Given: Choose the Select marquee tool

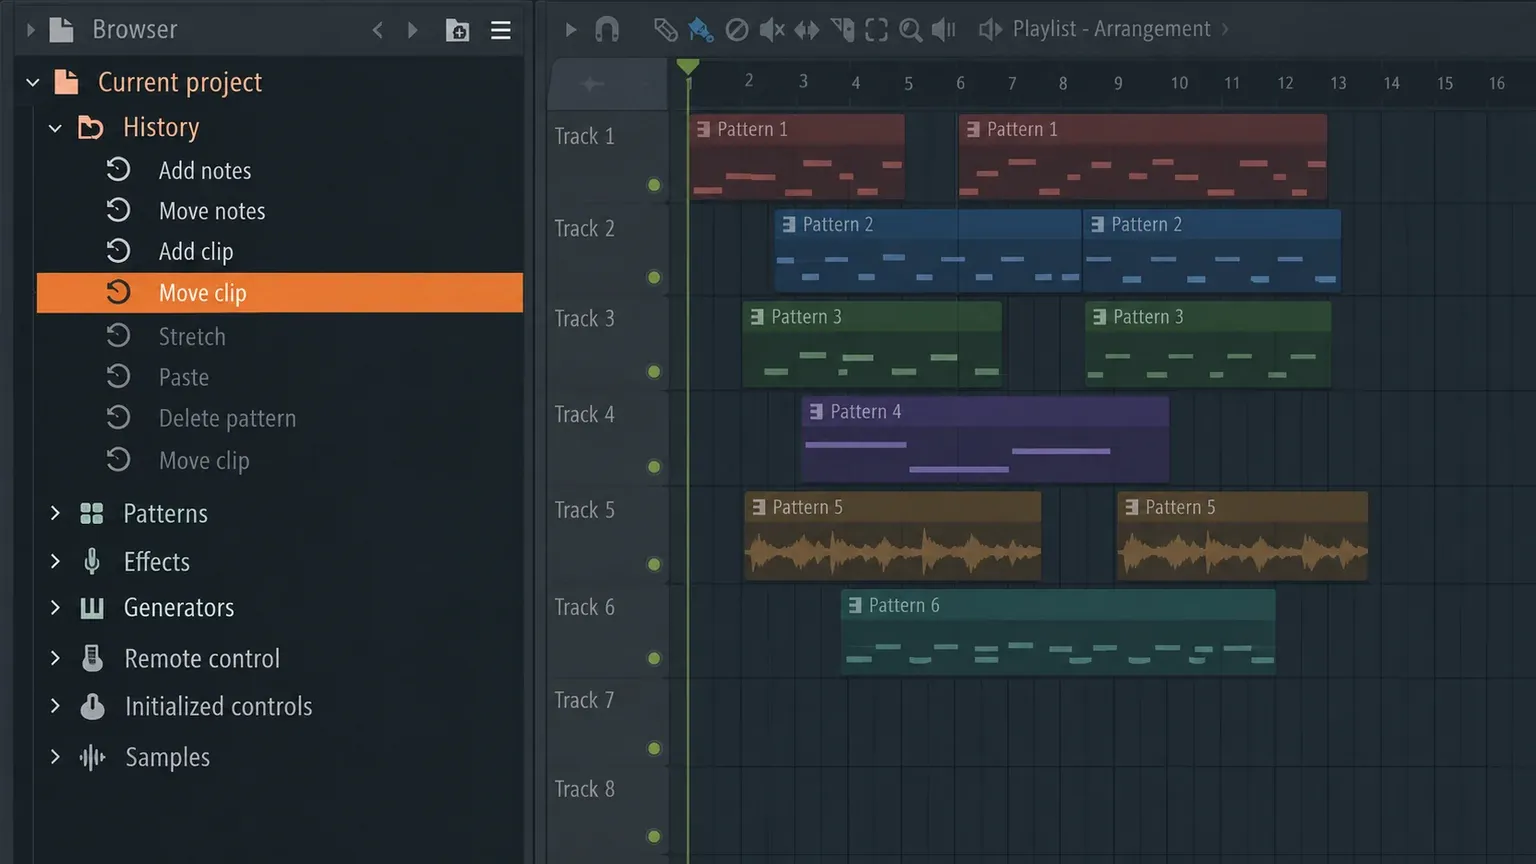Looking at the screenshot, I should tap(877, 30).
